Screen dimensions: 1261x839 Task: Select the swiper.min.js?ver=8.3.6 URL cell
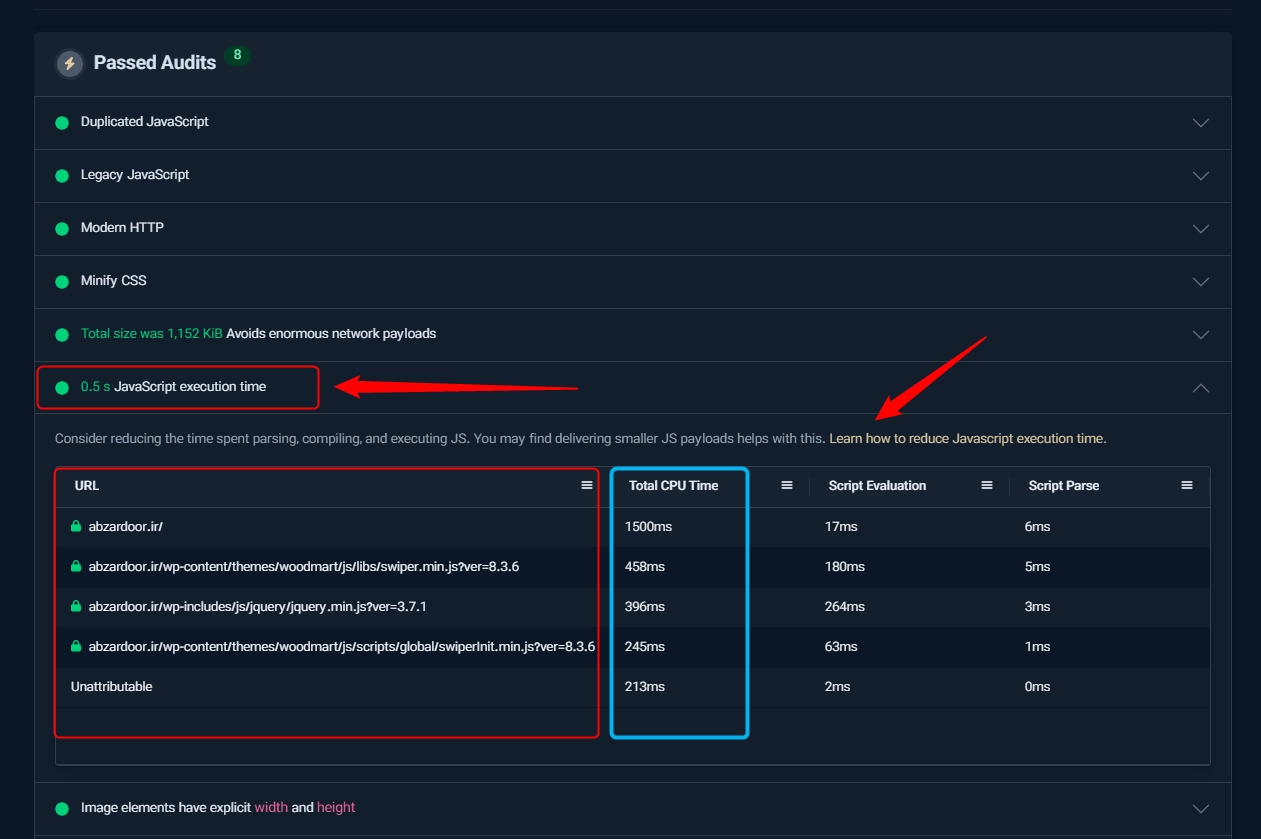[x=303, y=566]
